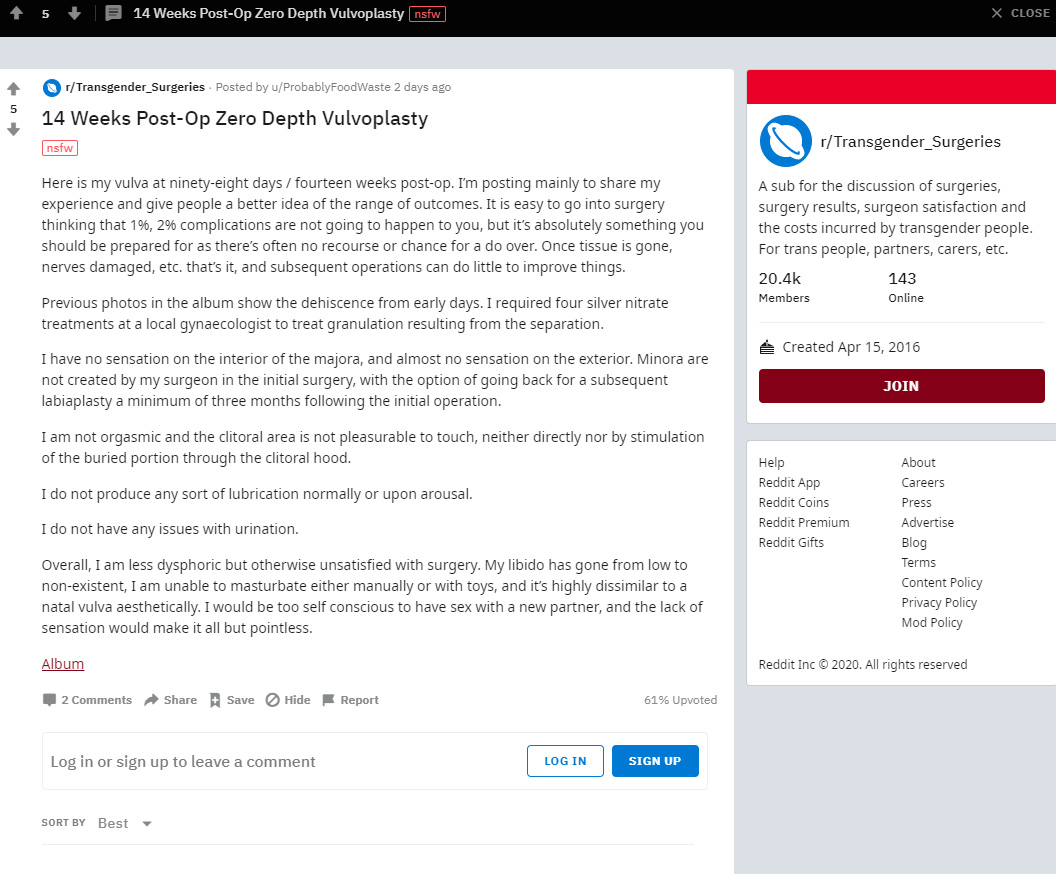
Task: Click the SORT BY label
Action: (x=63, y=823)
